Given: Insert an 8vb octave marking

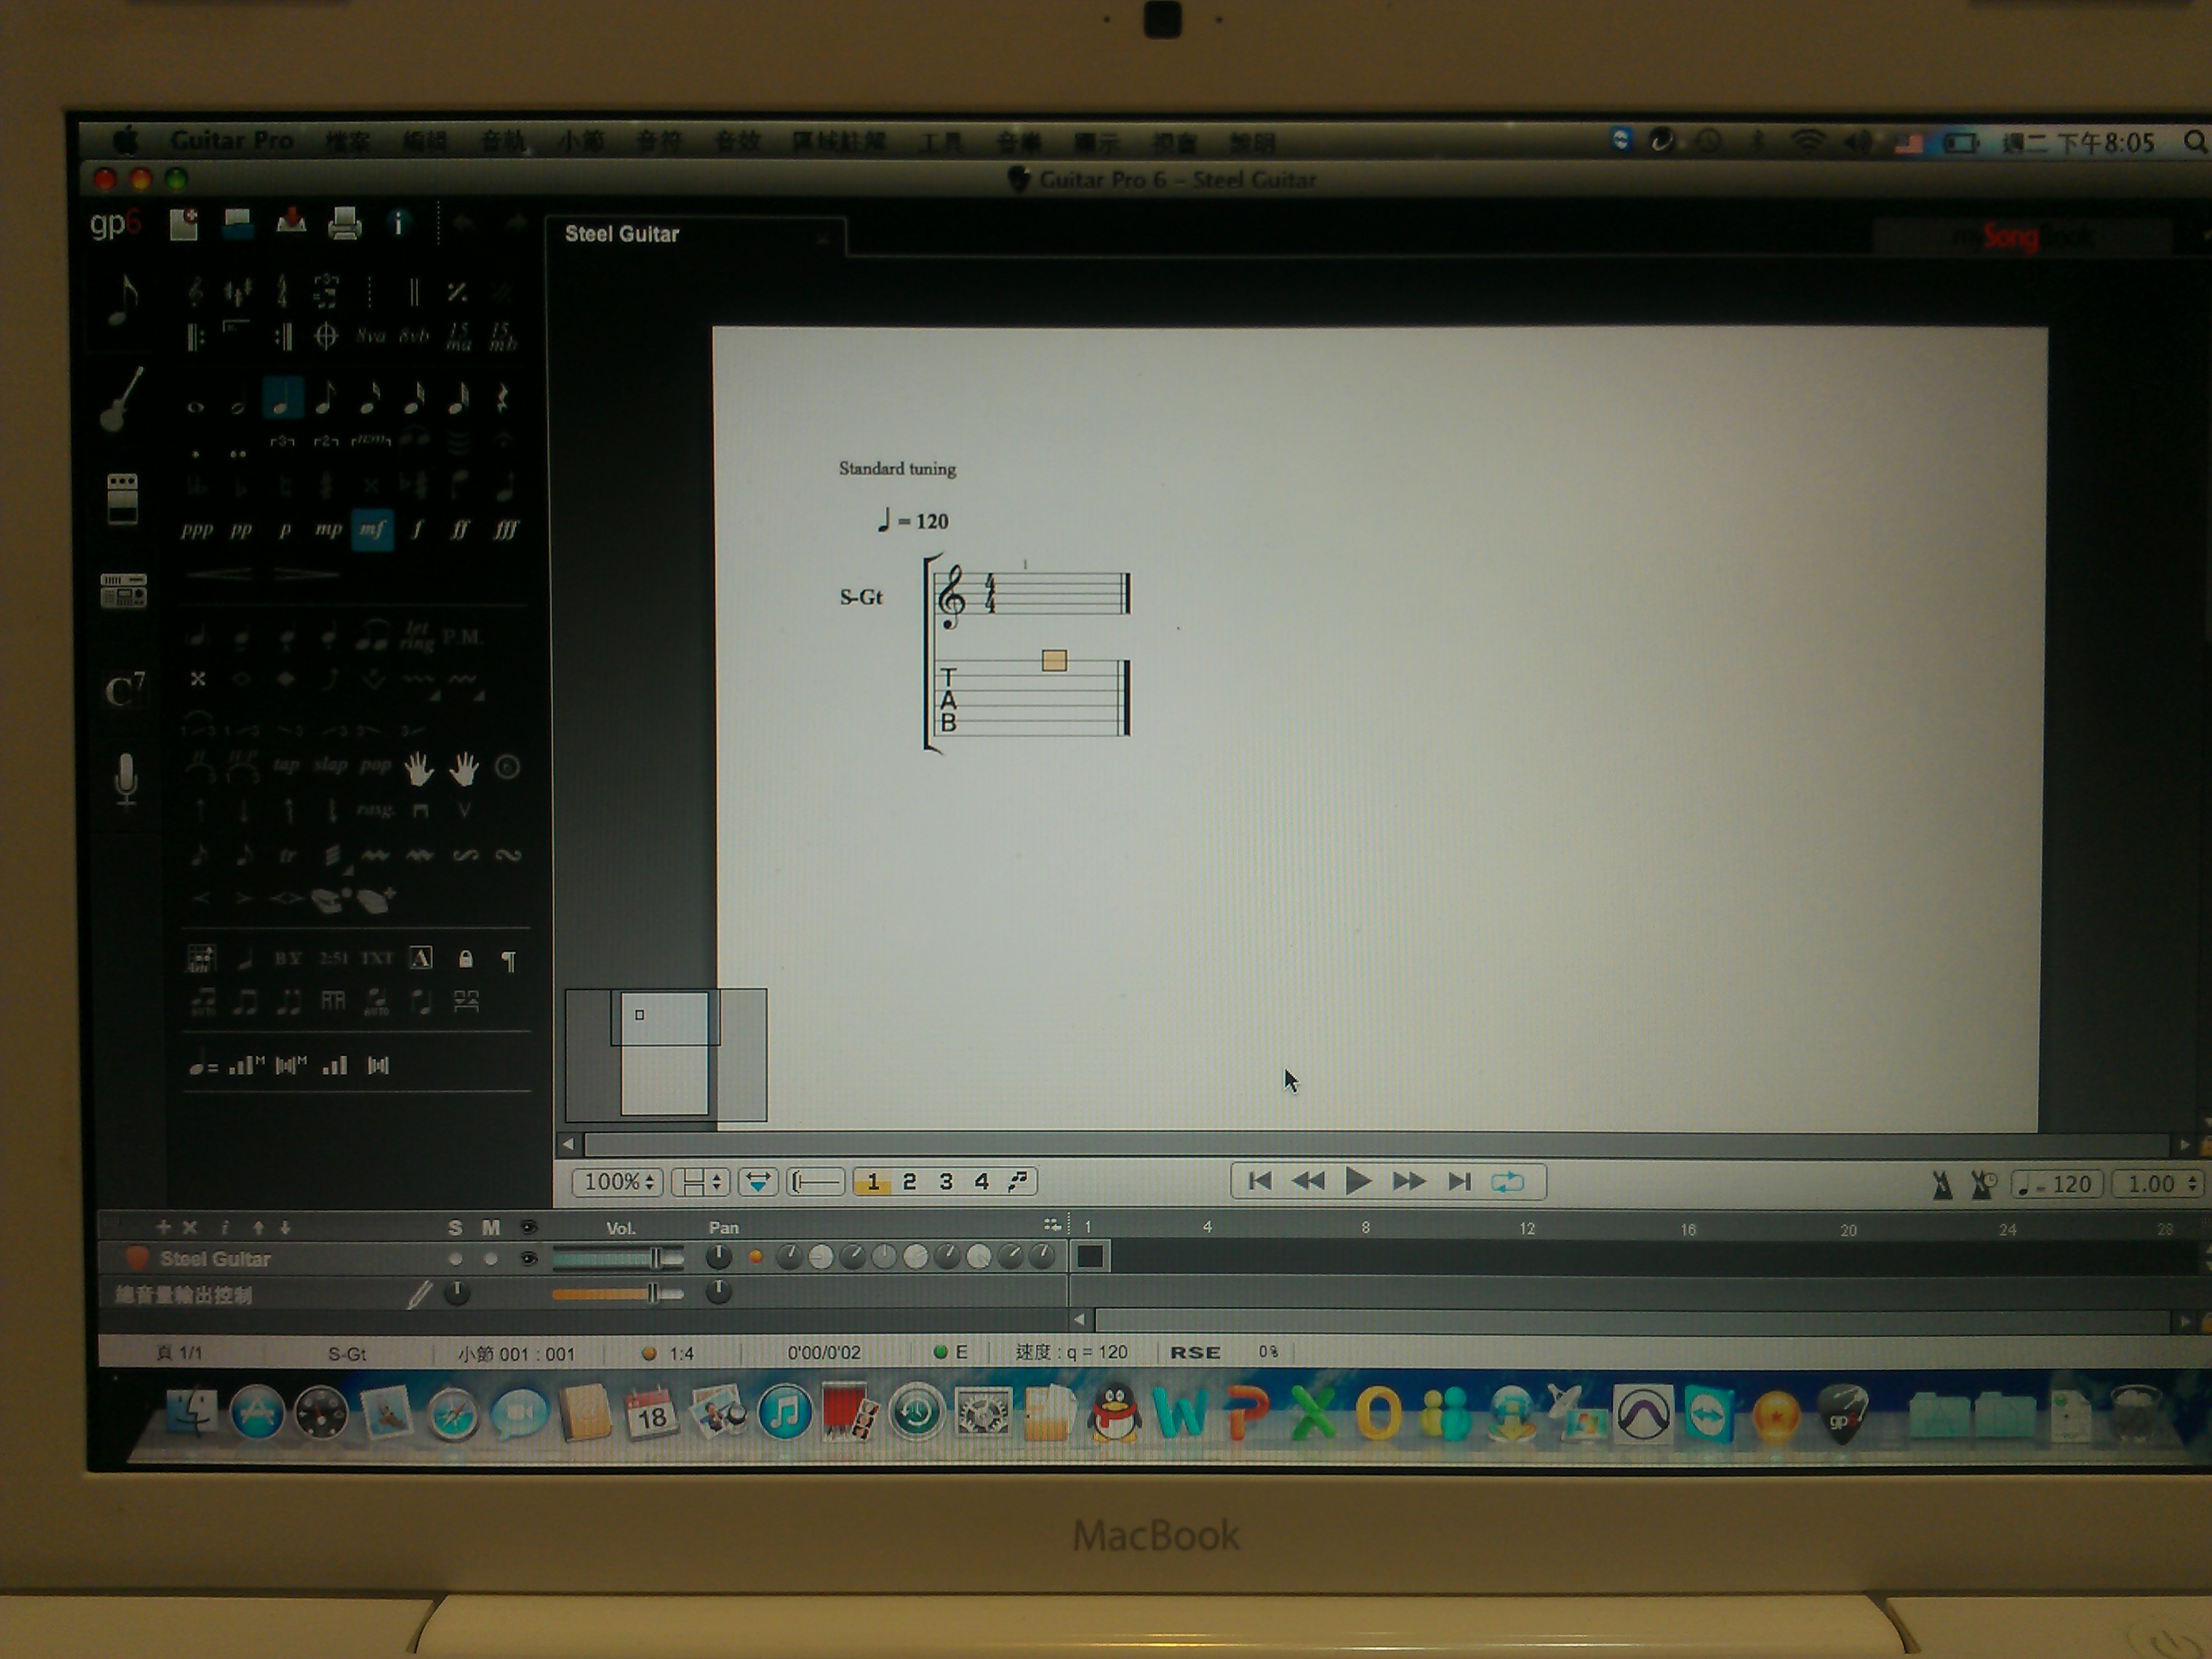Looking at the screenshot, I should coord(414,336).
